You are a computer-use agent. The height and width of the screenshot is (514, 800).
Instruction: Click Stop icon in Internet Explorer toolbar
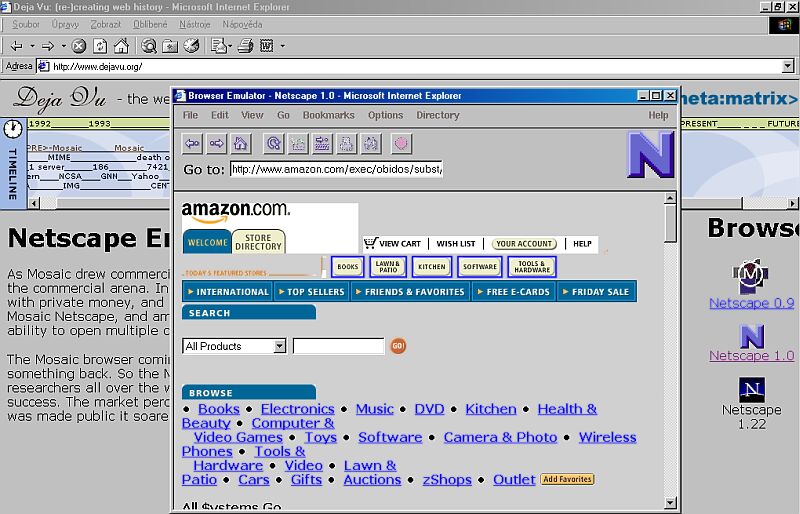click(79, 46)
